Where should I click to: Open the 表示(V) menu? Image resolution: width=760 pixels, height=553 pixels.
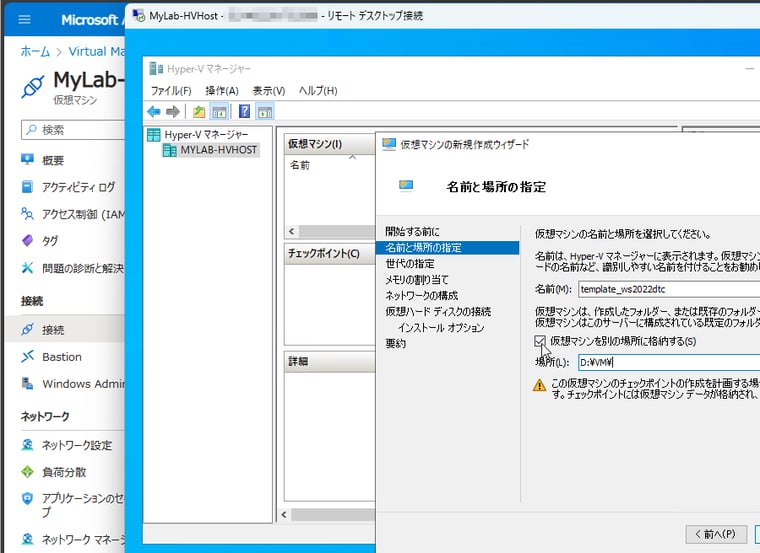[x=269, y=91]
